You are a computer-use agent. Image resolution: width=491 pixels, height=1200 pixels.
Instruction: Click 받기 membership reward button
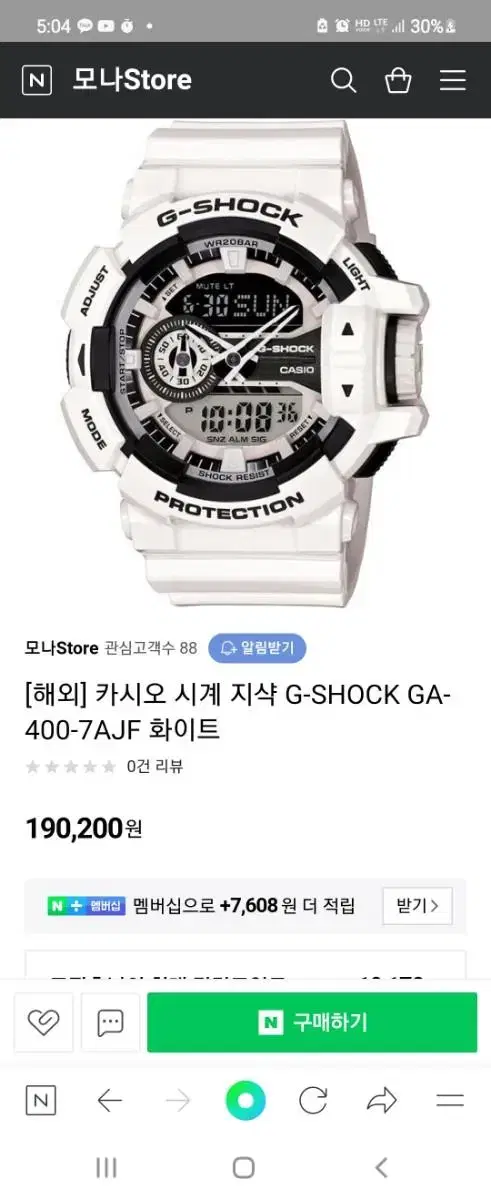(x=417, y=906)
